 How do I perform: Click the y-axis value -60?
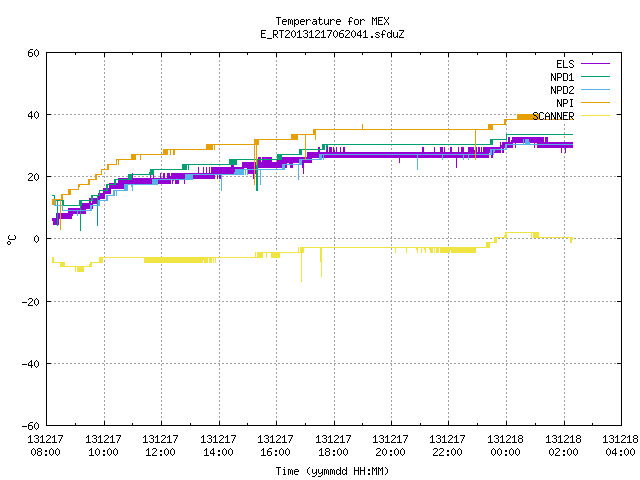click(31, 426)
